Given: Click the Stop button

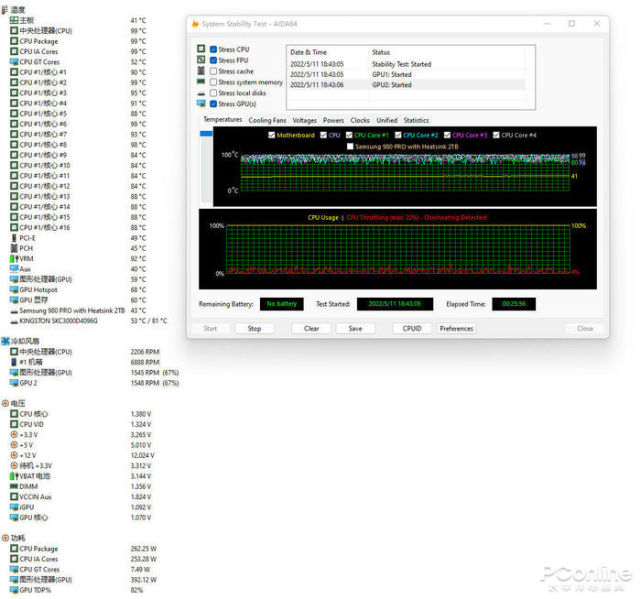Looking at the screenshot, I should pos(254,328).
